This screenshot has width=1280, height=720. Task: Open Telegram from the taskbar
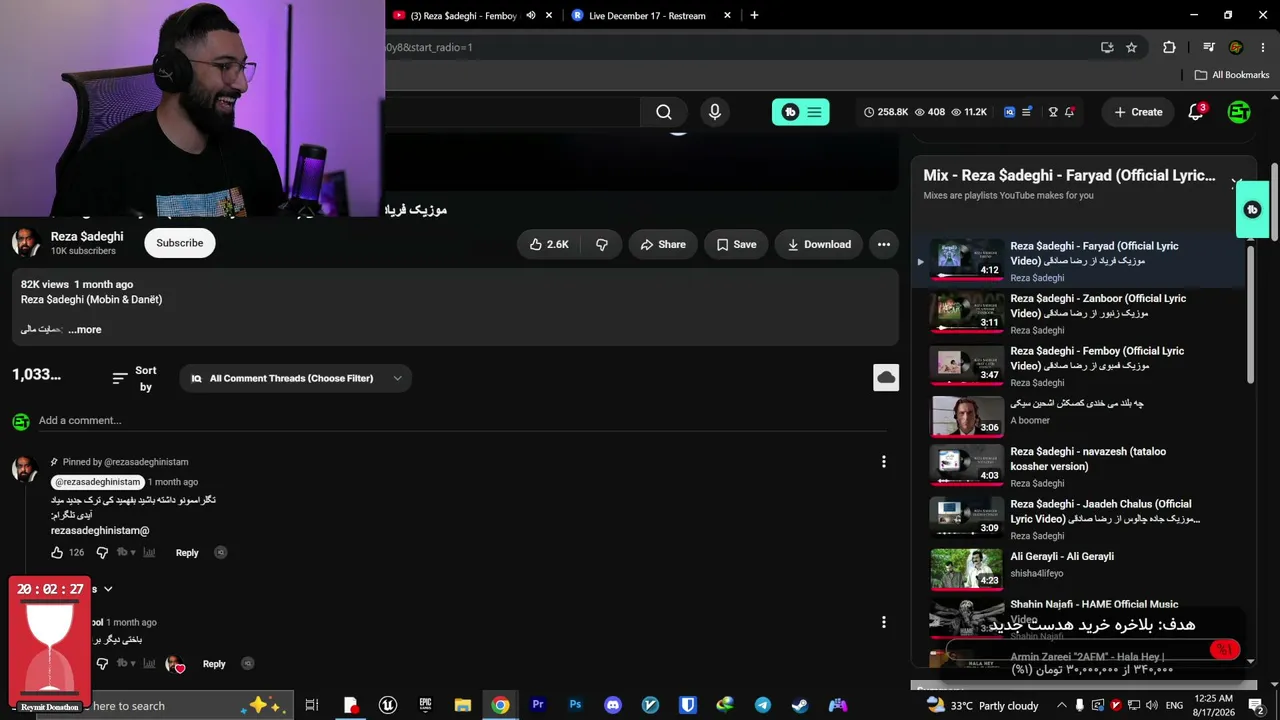763,705
